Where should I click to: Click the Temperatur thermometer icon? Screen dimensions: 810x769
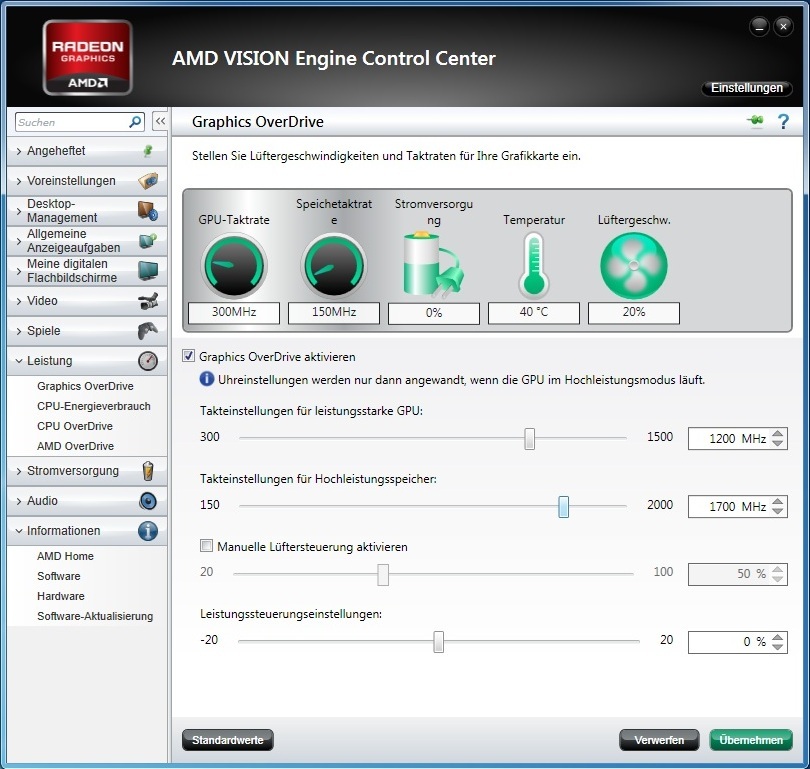pos(534,265)
